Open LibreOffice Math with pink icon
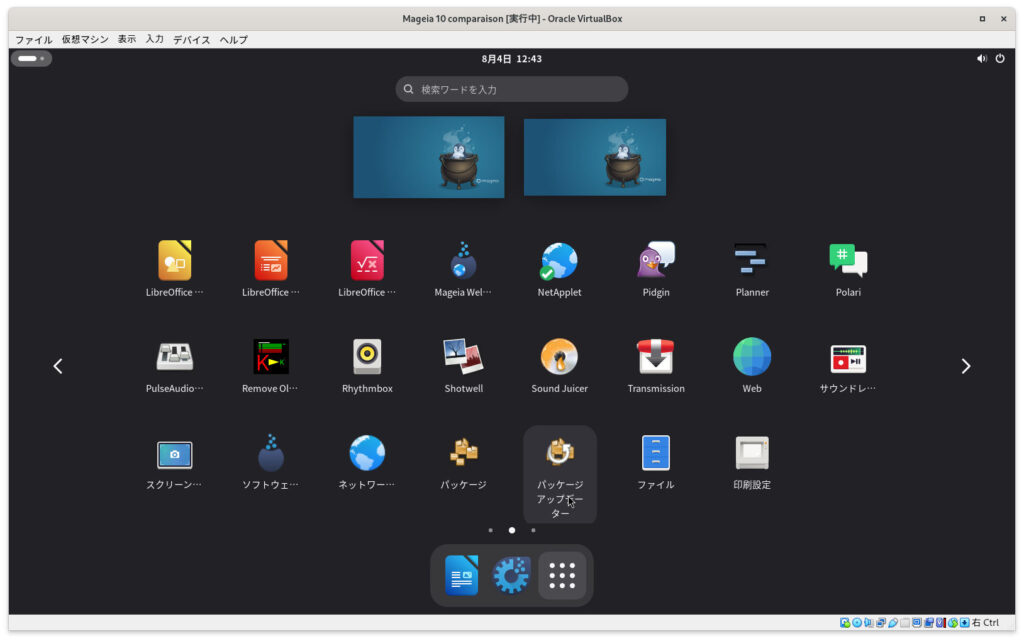 coord(367,261)
